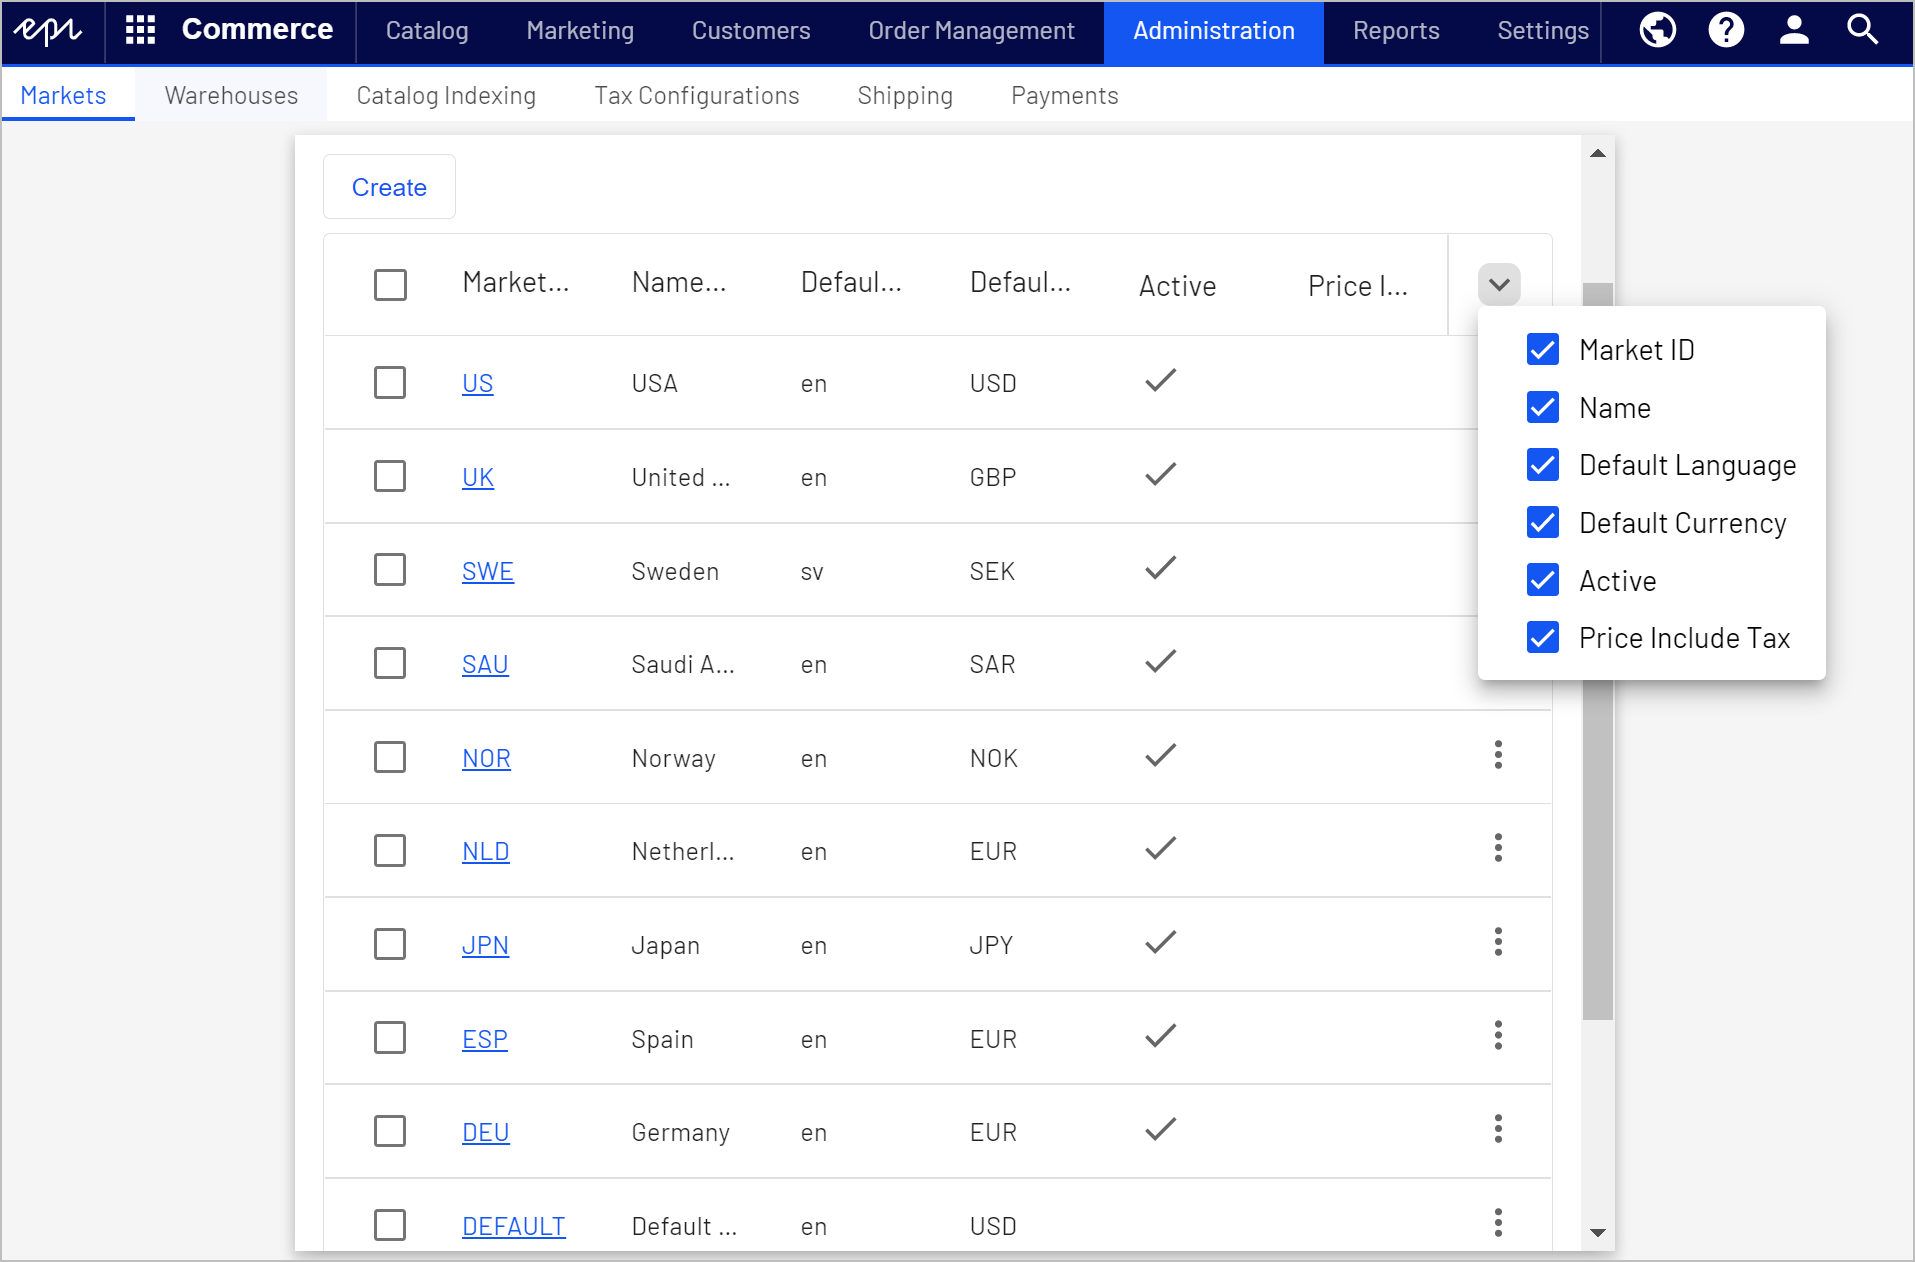Image resolution: width=1915 pixels, height=1262 pixels.
Task: Click the scrollbar down arrow
Action: pos(1598,1232)
